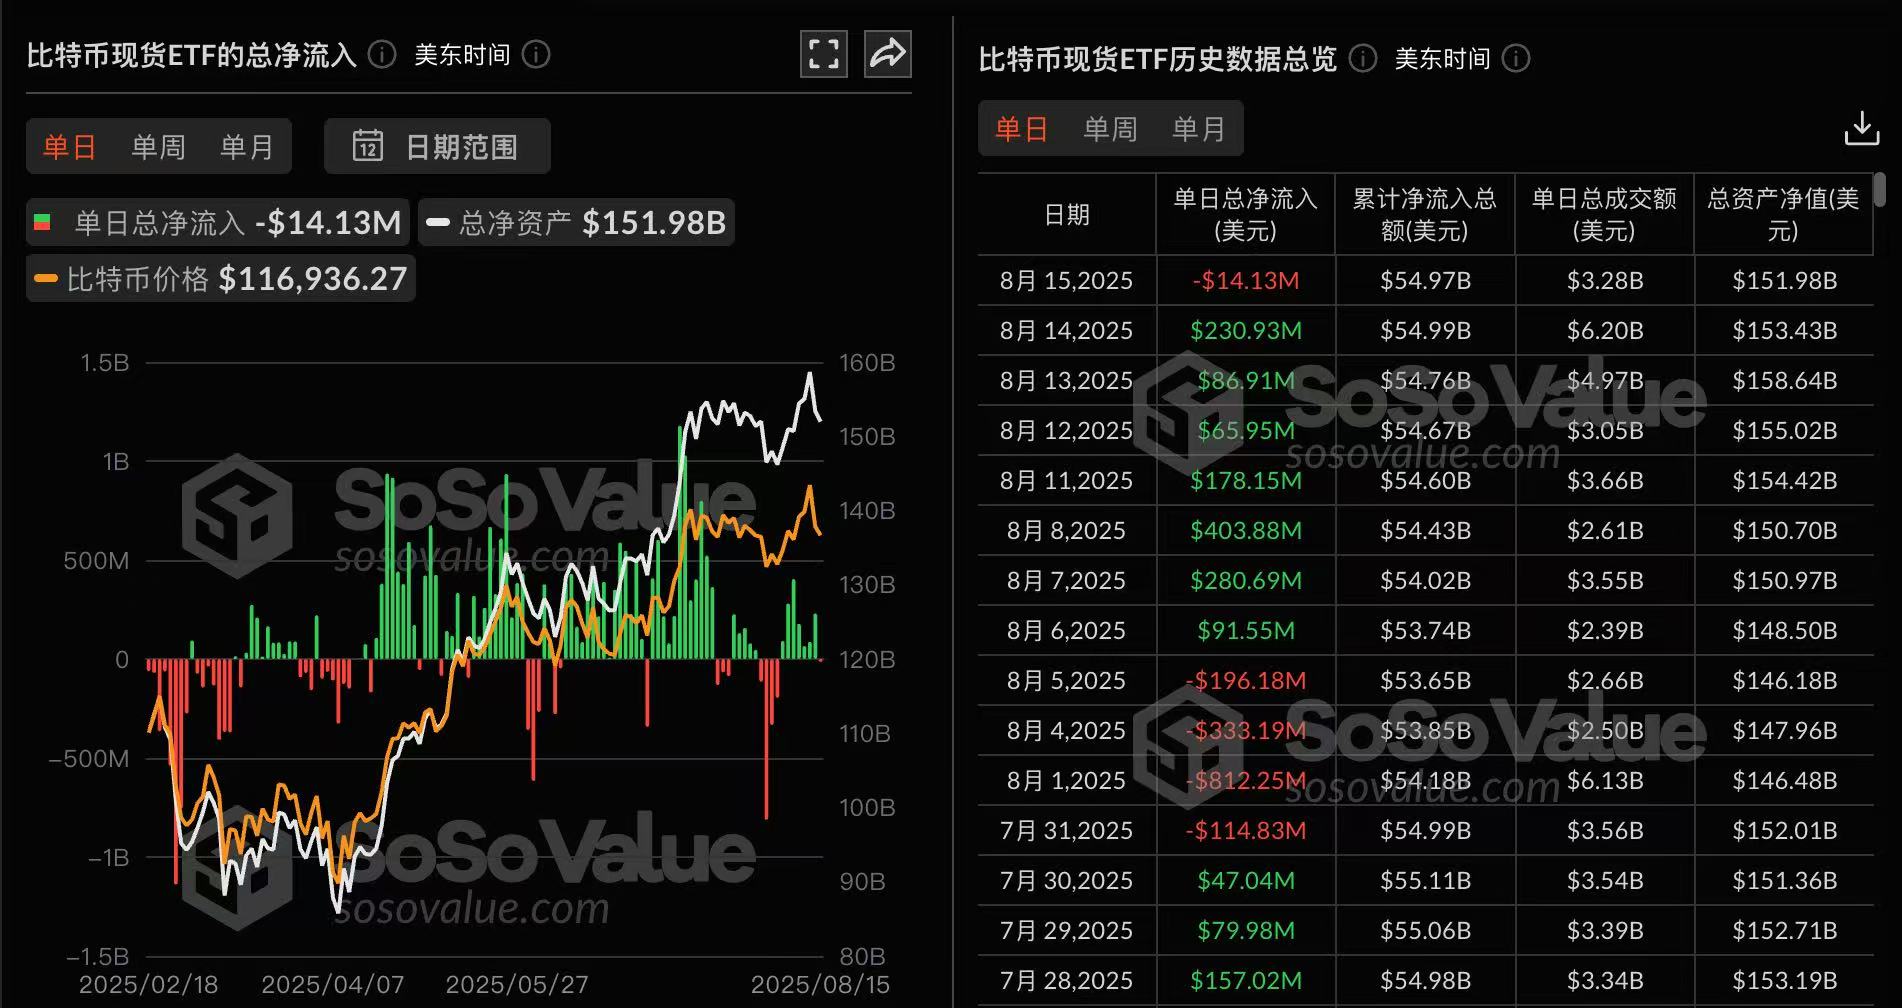Switch the chart to 单月 view
Viewport: 1902px width, 1008px height.
pyautogui.click(x=246, y=145)
